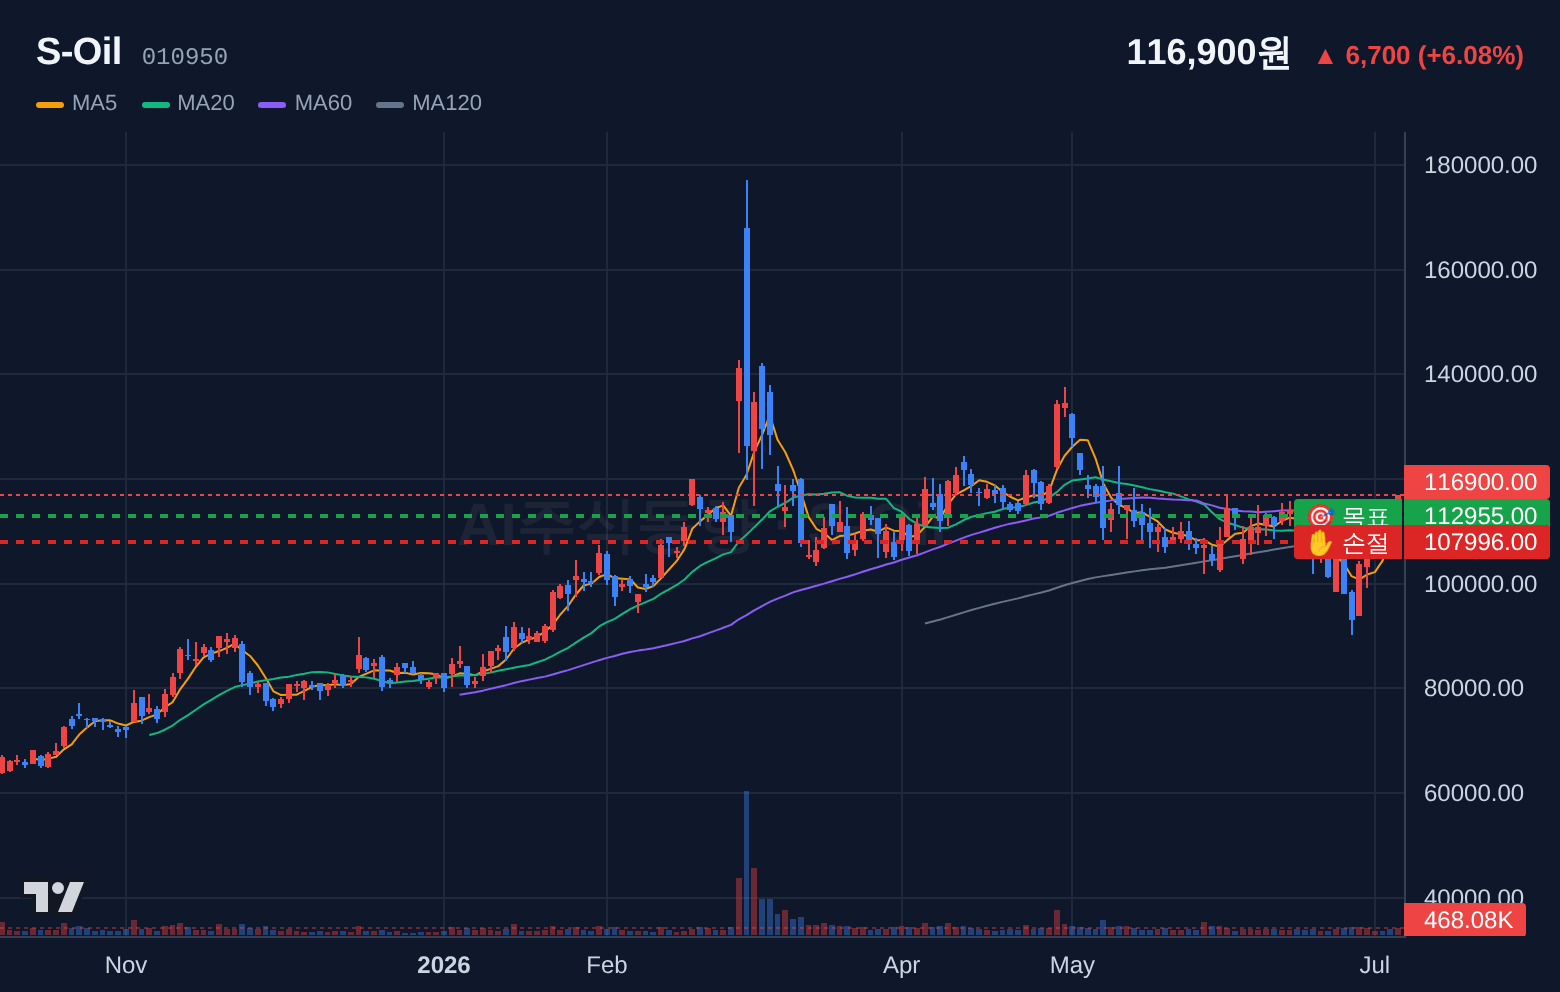Click the 112955.00 target price axis tag
Image resolution: width=1560 pixels, height=992 pixels.
tap(1477, 515)
